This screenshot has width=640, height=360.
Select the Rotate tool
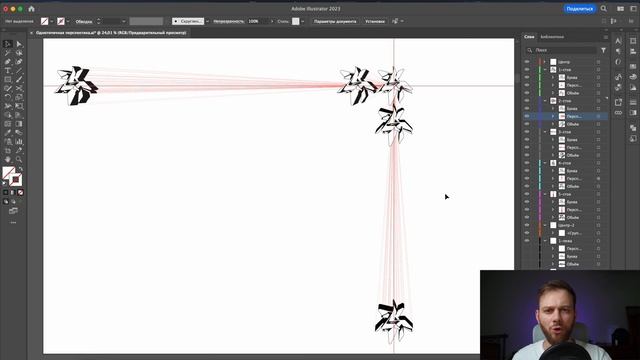coord(8,97)
